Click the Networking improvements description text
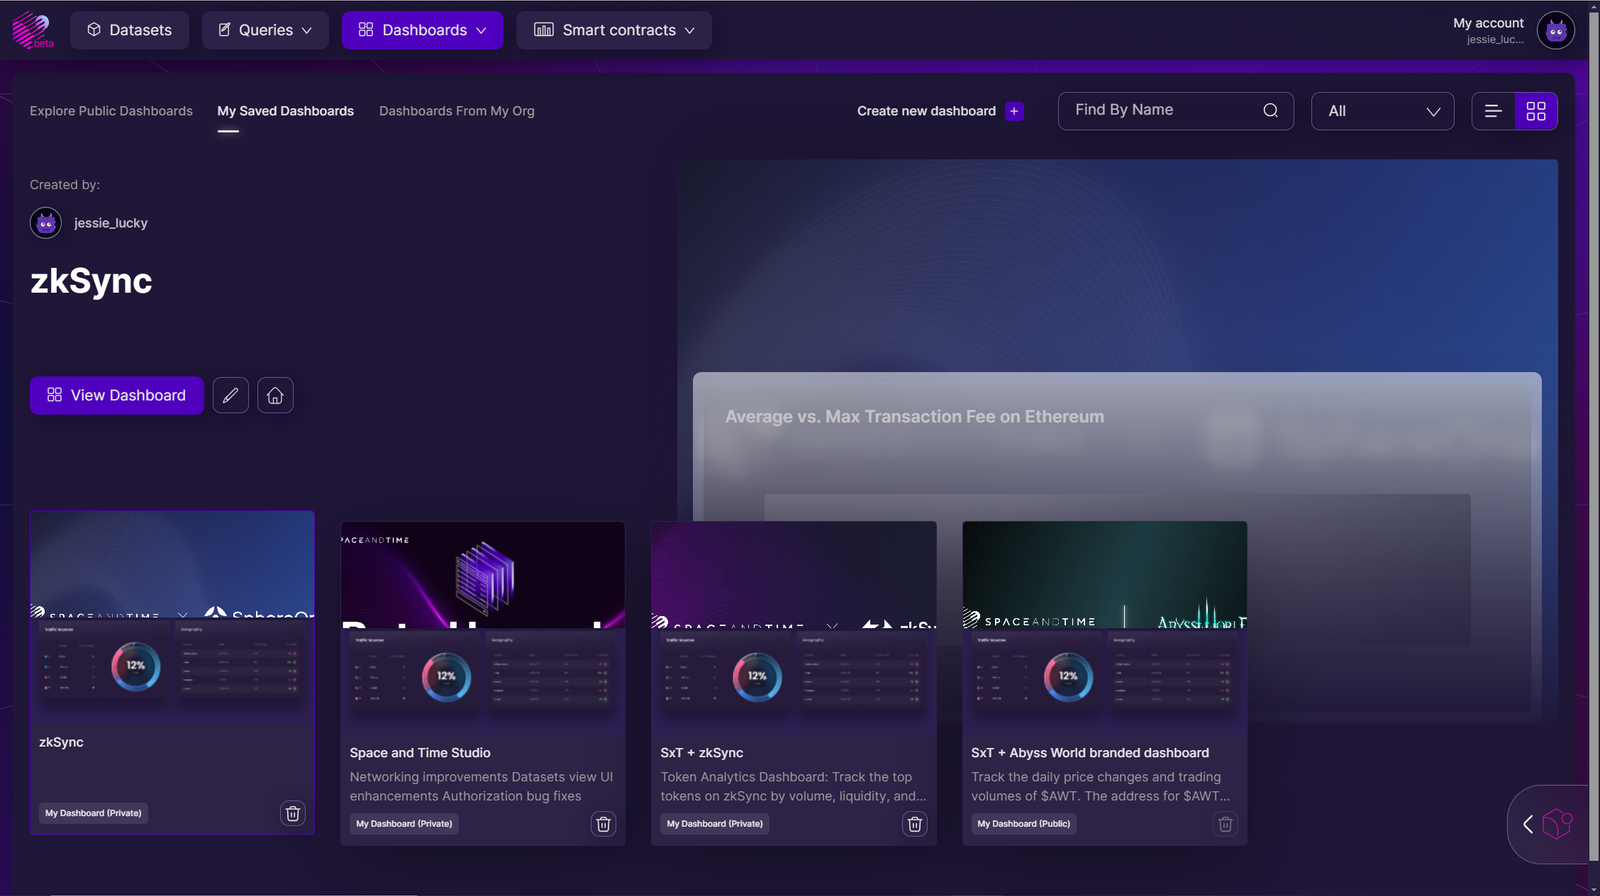1600x896 pixels. [x=481, y=786]
